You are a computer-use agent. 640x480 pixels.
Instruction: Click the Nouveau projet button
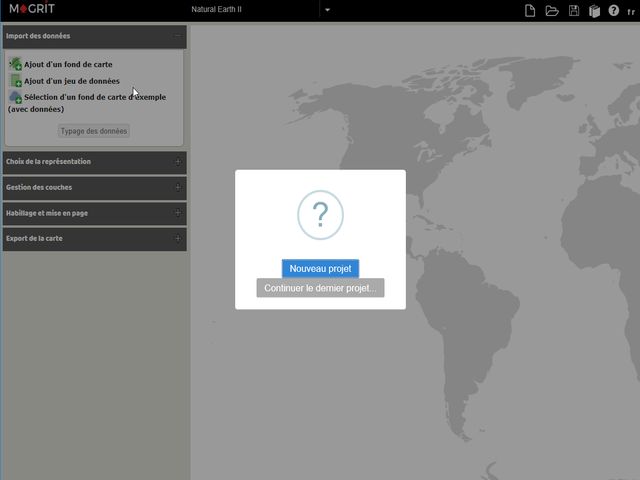(x=320, y=268)
